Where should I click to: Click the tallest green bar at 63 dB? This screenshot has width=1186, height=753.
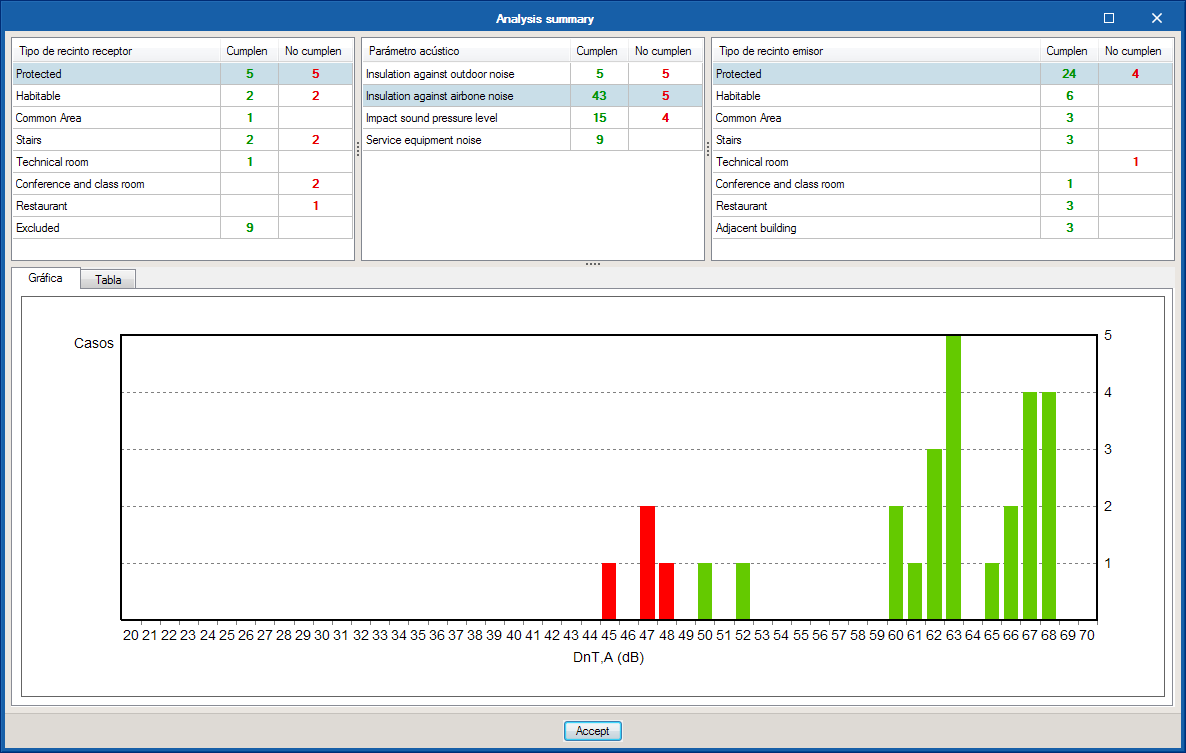(x=953, y=478)
